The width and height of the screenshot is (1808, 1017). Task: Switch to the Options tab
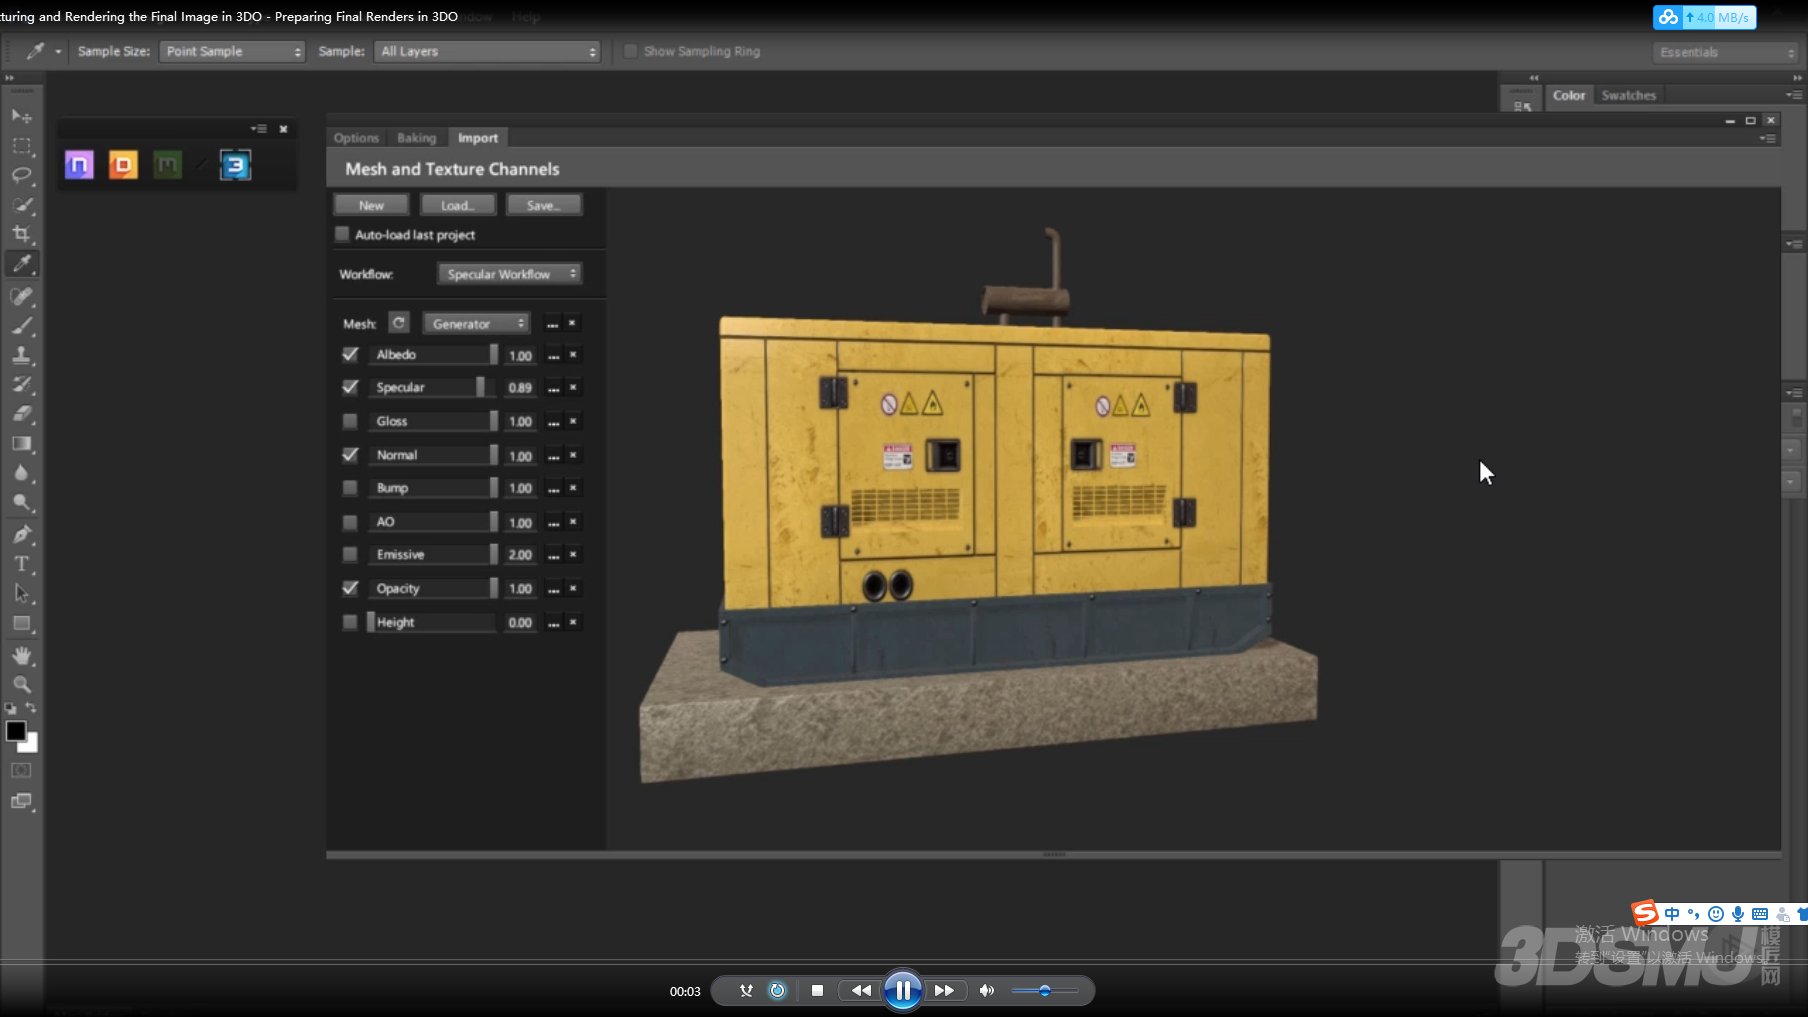356,138
